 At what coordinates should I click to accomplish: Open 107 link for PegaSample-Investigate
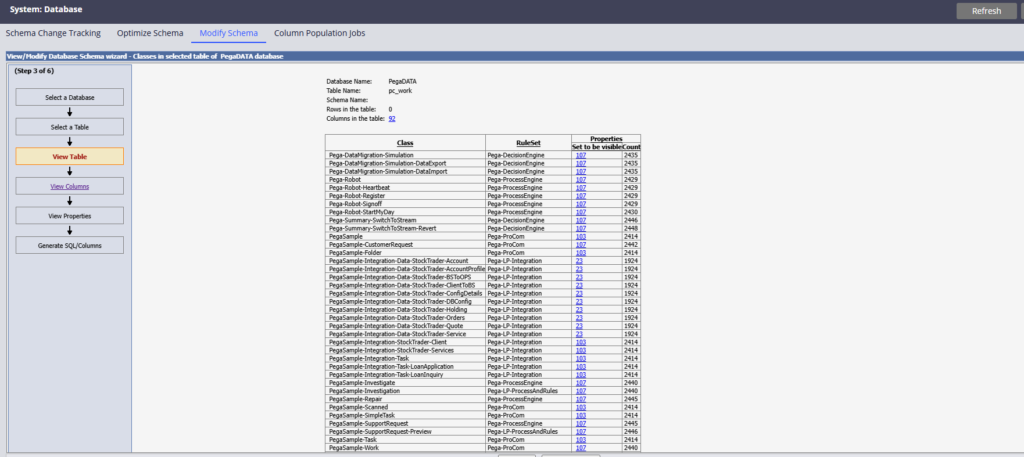(581, 383)
